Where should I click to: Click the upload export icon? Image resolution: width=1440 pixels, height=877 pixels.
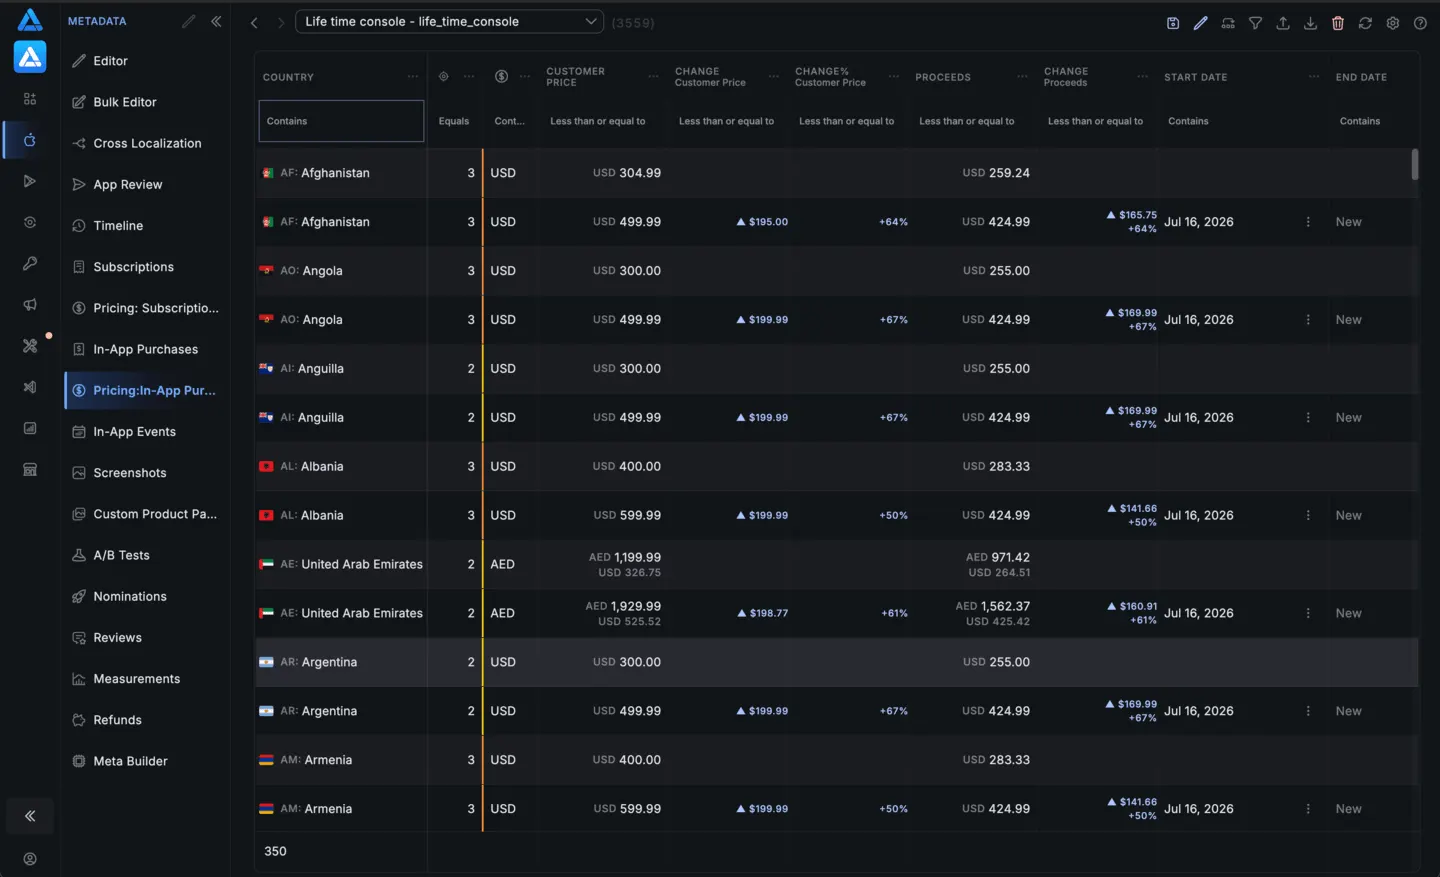coord(1283,23)
